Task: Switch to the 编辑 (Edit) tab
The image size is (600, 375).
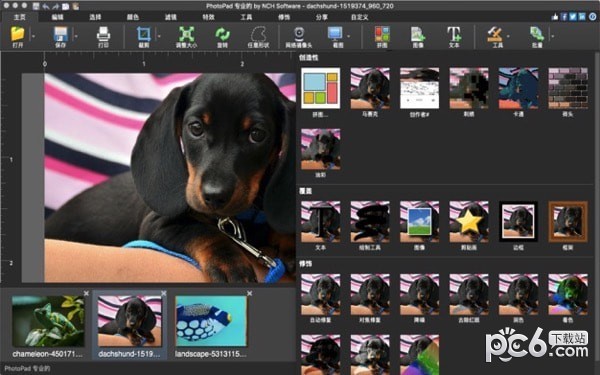Action: click(x=57, y=17)
